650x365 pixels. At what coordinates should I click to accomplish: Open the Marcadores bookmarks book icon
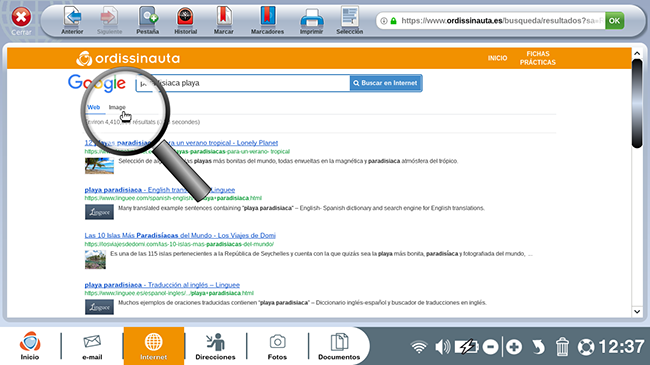click(267, 17)
